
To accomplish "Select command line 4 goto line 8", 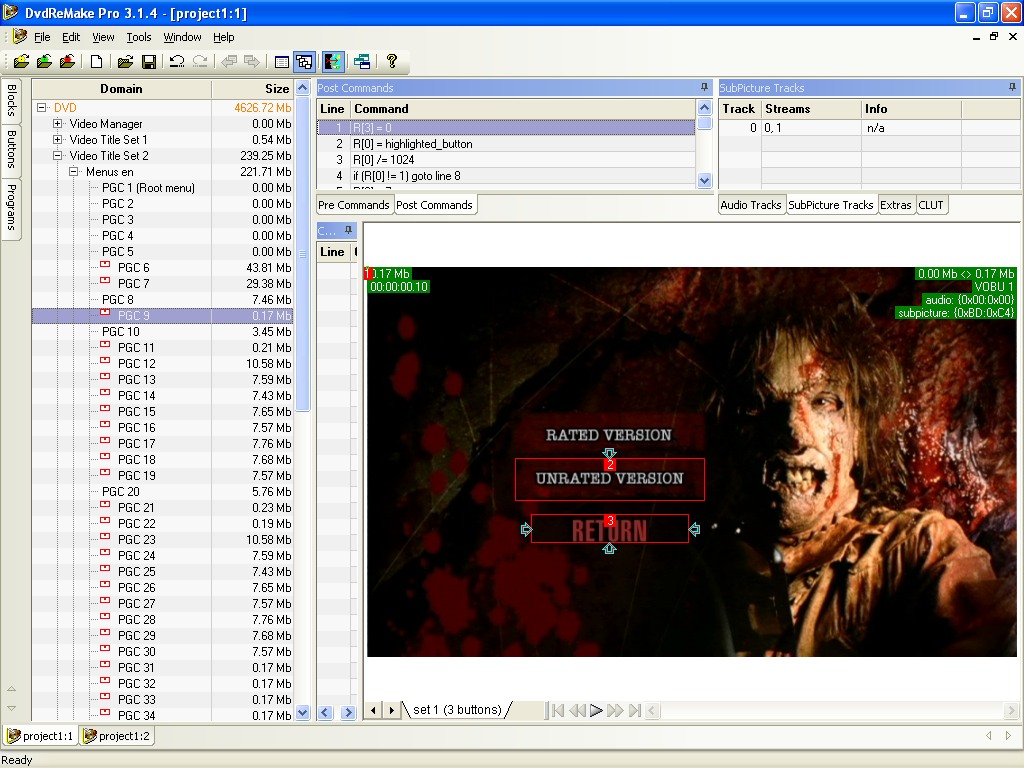I will click(x=506, y=176).
